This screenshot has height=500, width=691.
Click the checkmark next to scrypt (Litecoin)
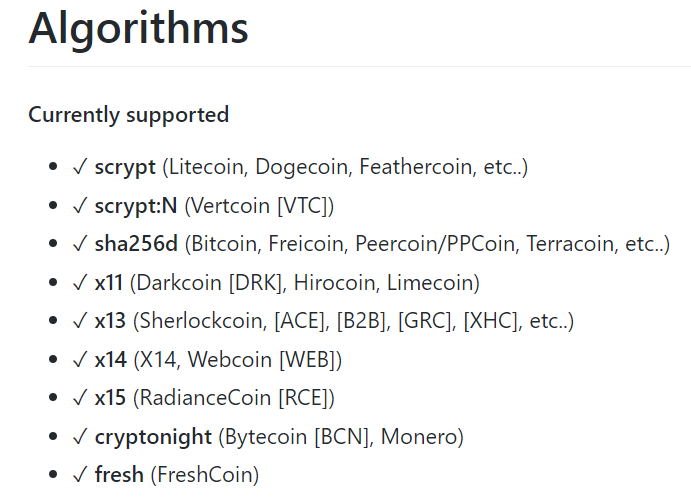tap(80, 167)
